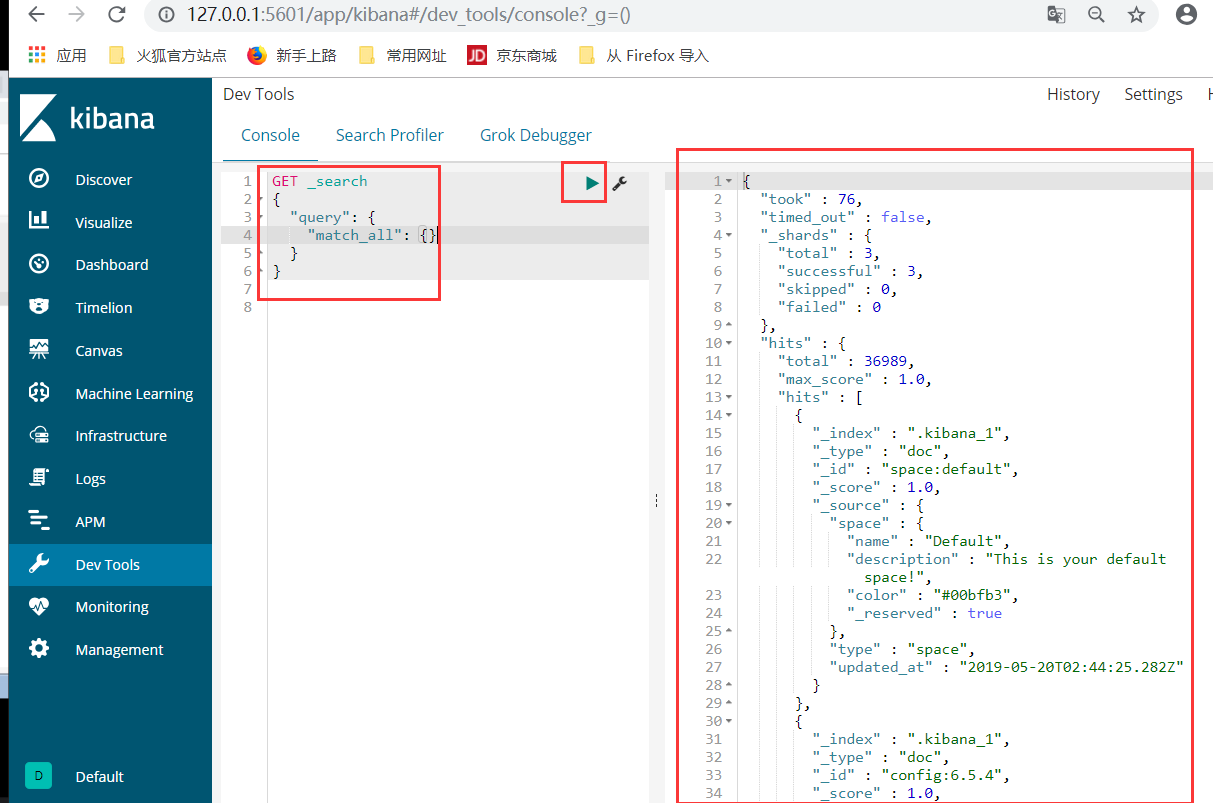Collapse request body fold arrow at line 2
The height and width of the screenshot is (803, 1213).
click(261, 199)
